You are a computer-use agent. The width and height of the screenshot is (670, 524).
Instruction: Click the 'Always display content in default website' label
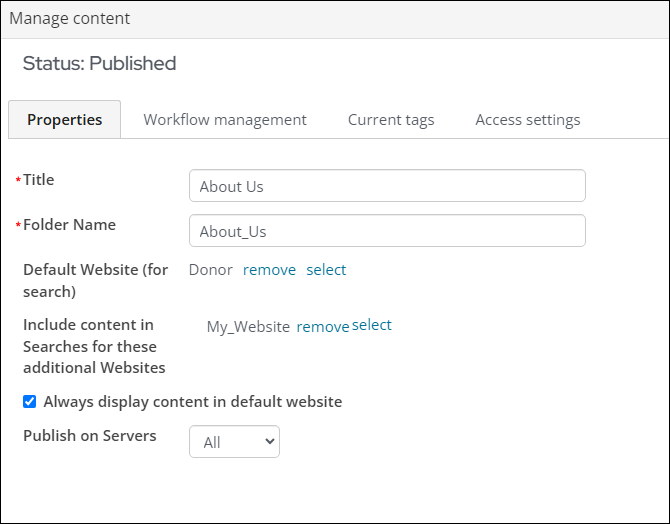point(193,402)
